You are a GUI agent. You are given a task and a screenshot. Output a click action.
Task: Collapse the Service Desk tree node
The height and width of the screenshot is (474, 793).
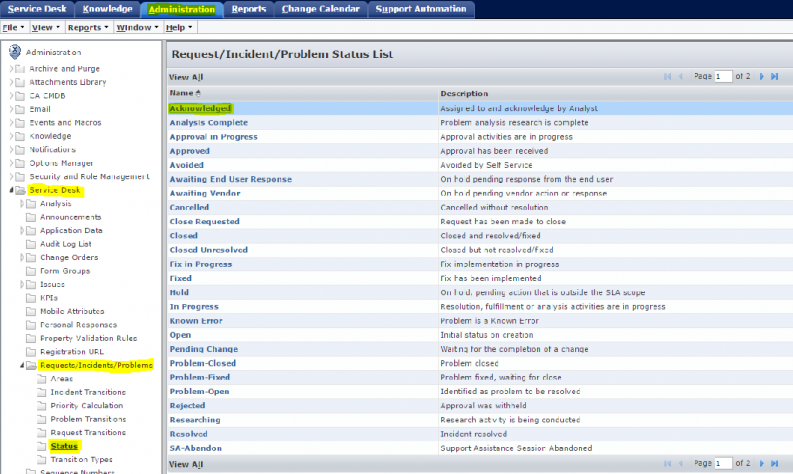[11, 190]
